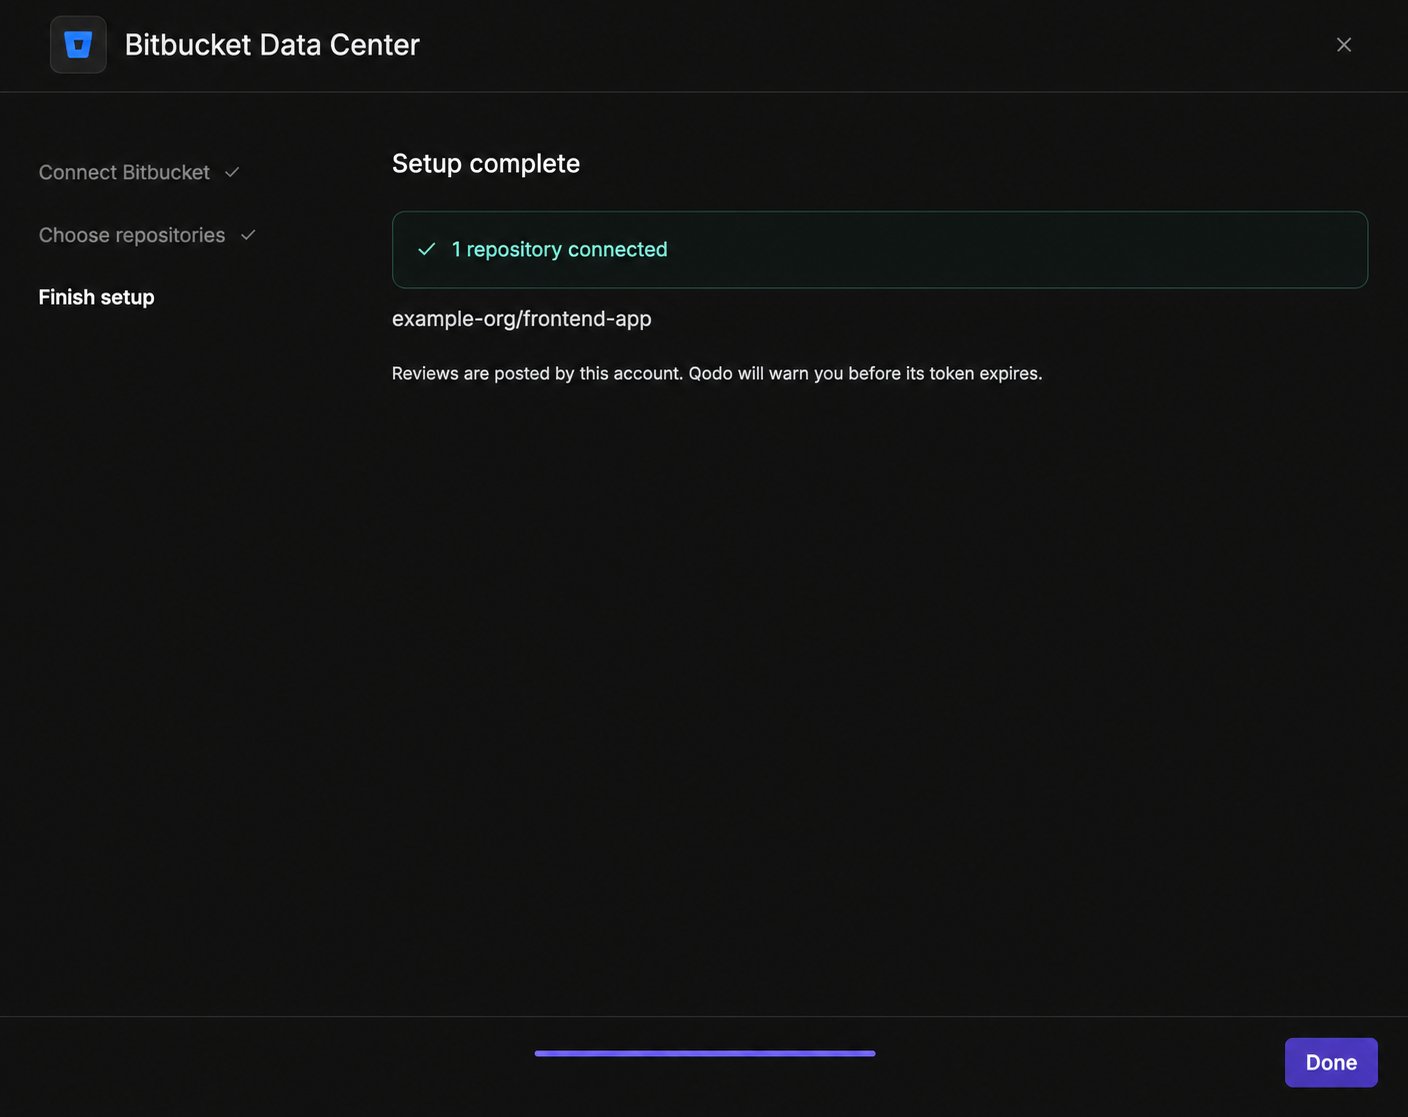Image resolution: width=1408 pixels, height=1117 pixels.
Task: Click the word 'Qodo' in the token note
Action: pos(710,373)
